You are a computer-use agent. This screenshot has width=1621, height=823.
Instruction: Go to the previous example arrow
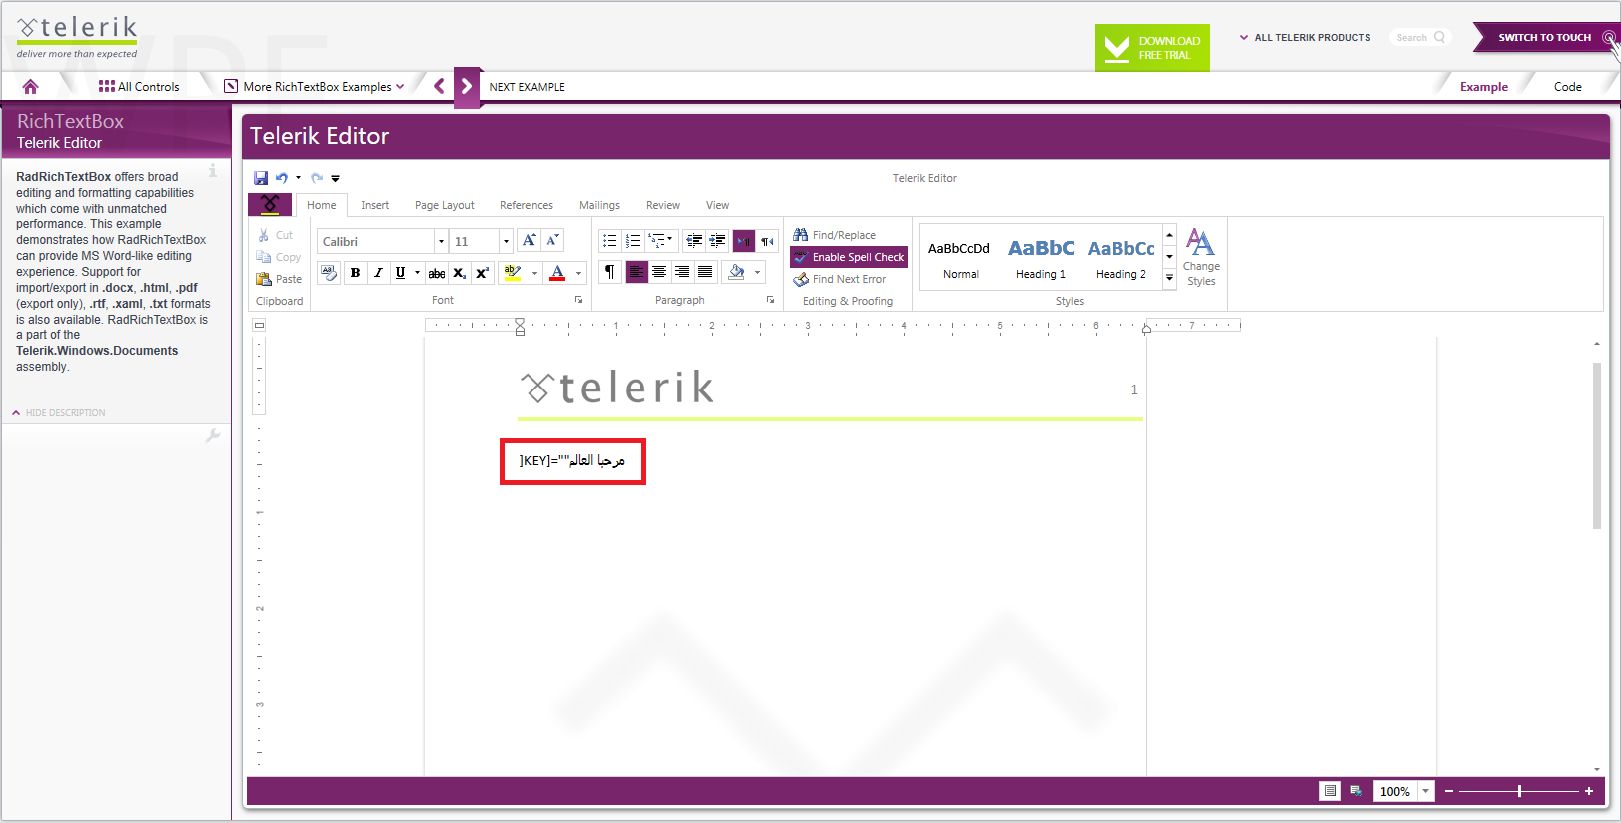pos(439,87)
